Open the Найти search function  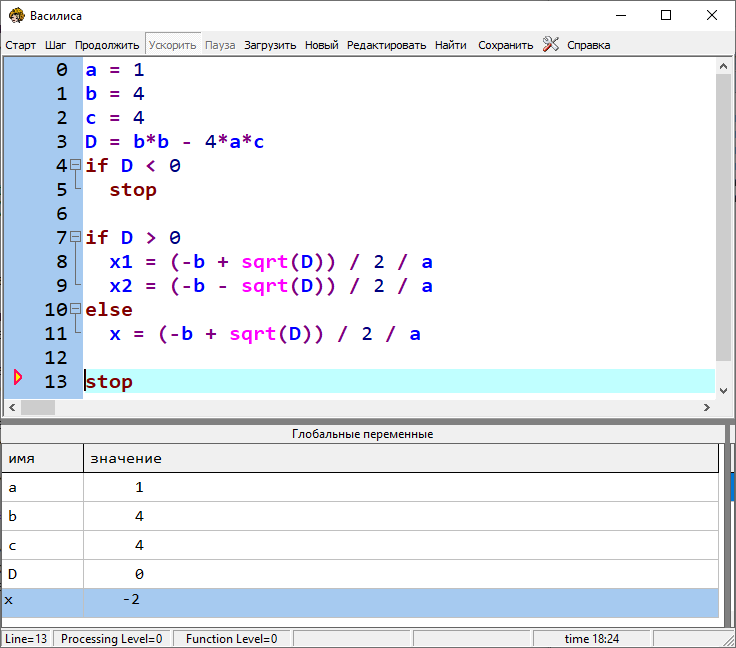(450, 45)
